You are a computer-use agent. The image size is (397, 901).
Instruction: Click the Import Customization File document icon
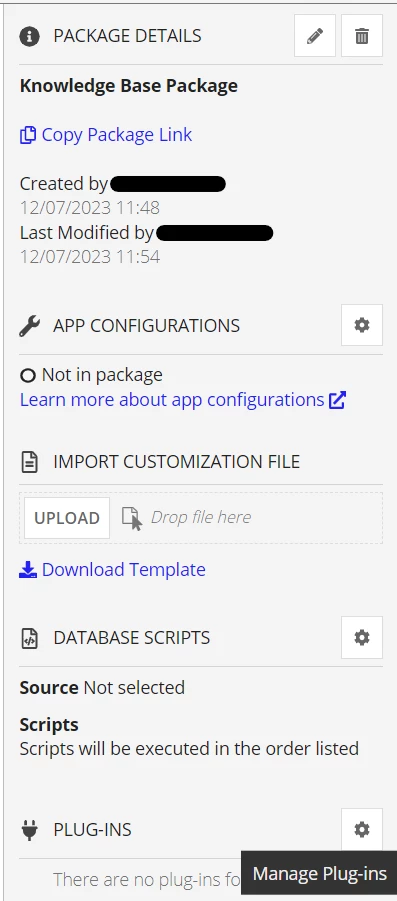pyautogui.click(x=30, y=462)
